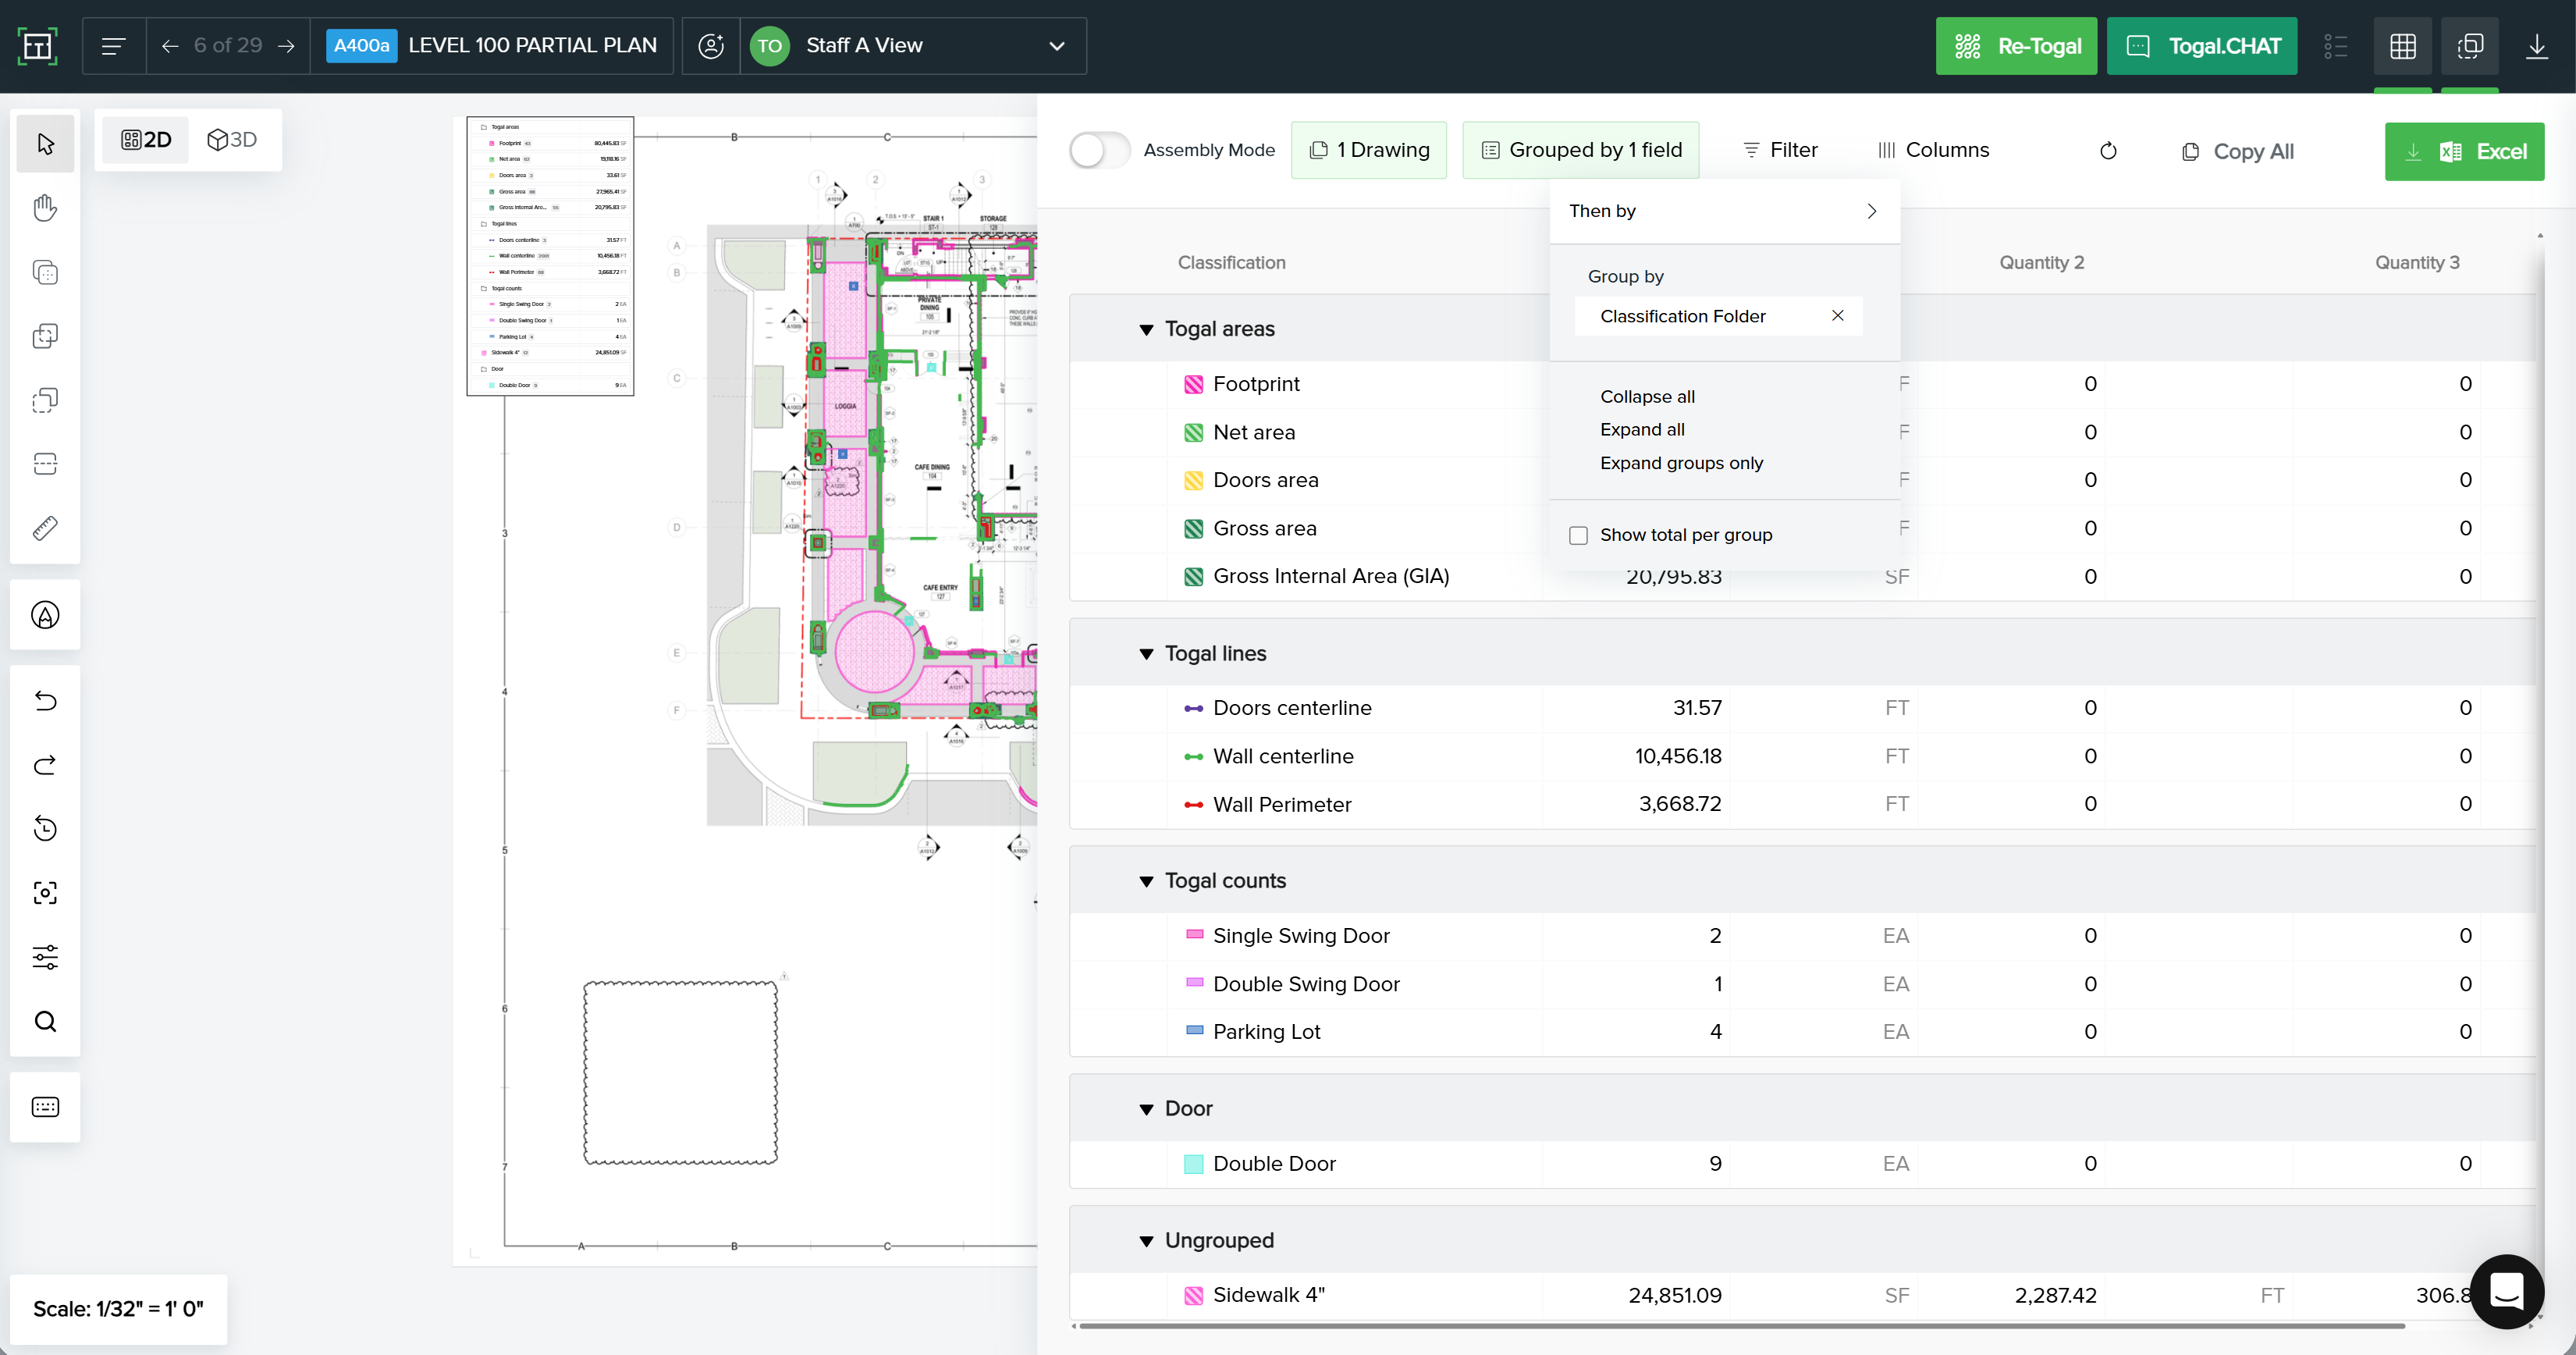Check Show total per group
Screen dimensions: 2576x1355
click(x=1579, y=535)
